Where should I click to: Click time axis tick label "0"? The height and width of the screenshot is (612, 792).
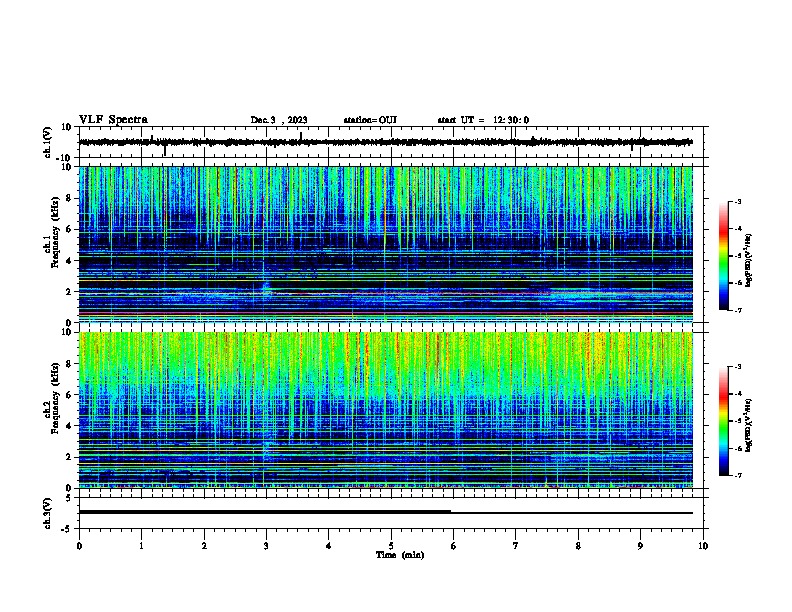[x=79, y=546]
